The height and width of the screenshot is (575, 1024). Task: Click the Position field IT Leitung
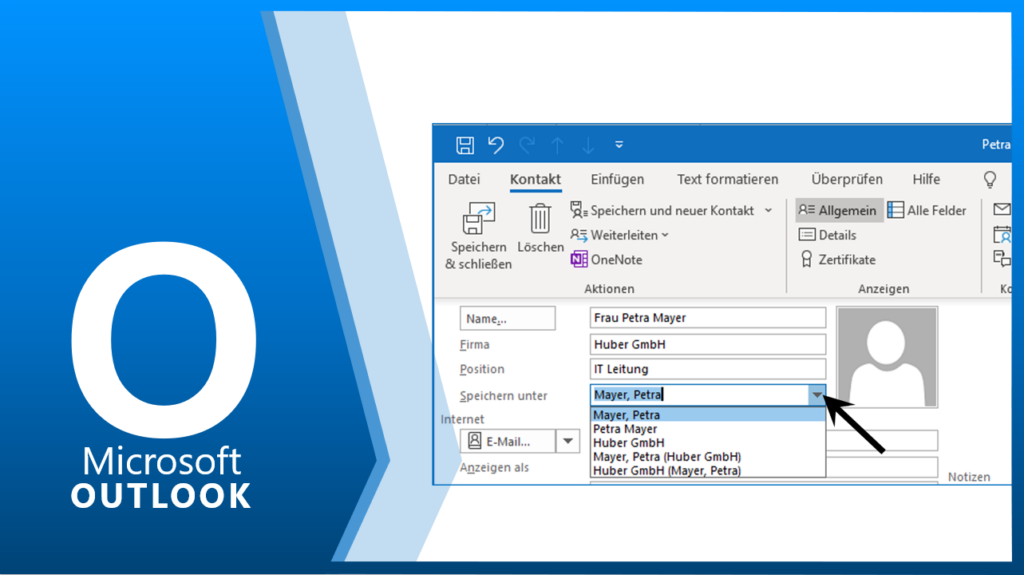(x=707, y=369)
